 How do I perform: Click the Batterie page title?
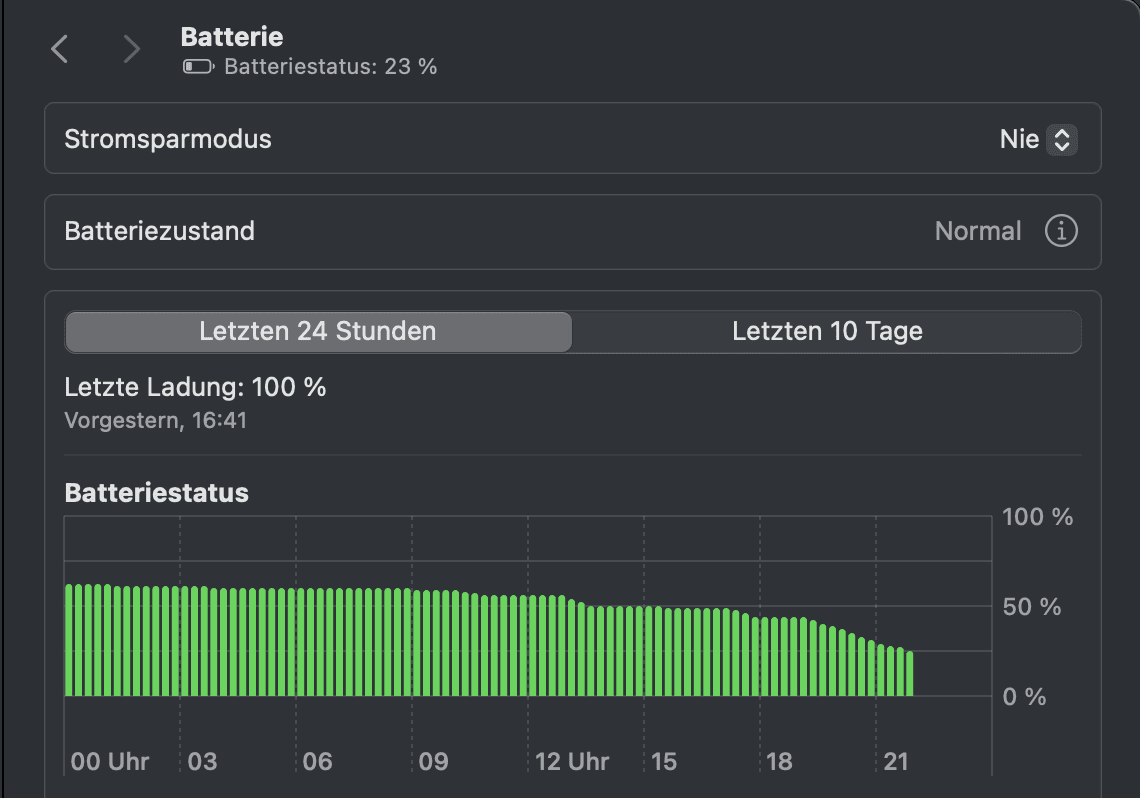coord(232,37)
